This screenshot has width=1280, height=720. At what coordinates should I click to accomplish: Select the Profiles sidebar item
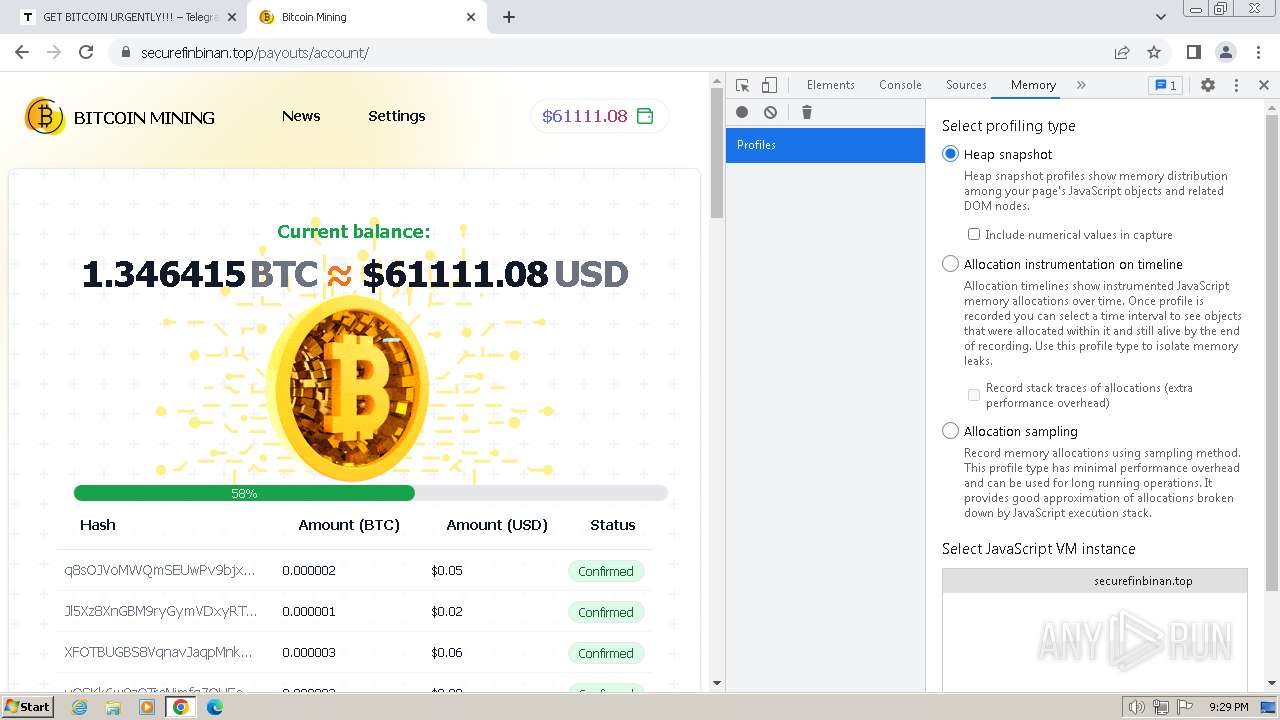(825, 145)
